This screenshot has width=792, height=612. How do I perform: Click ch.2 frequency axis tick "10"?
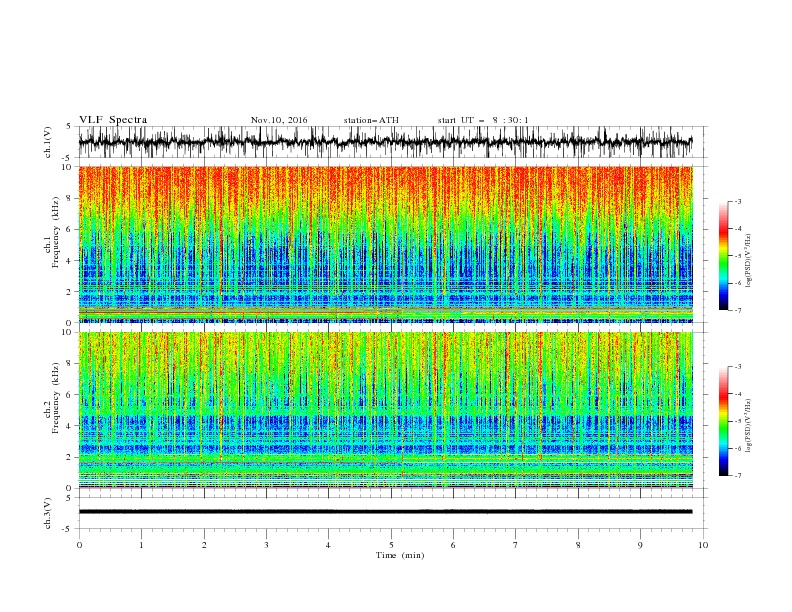pos(68,332)
